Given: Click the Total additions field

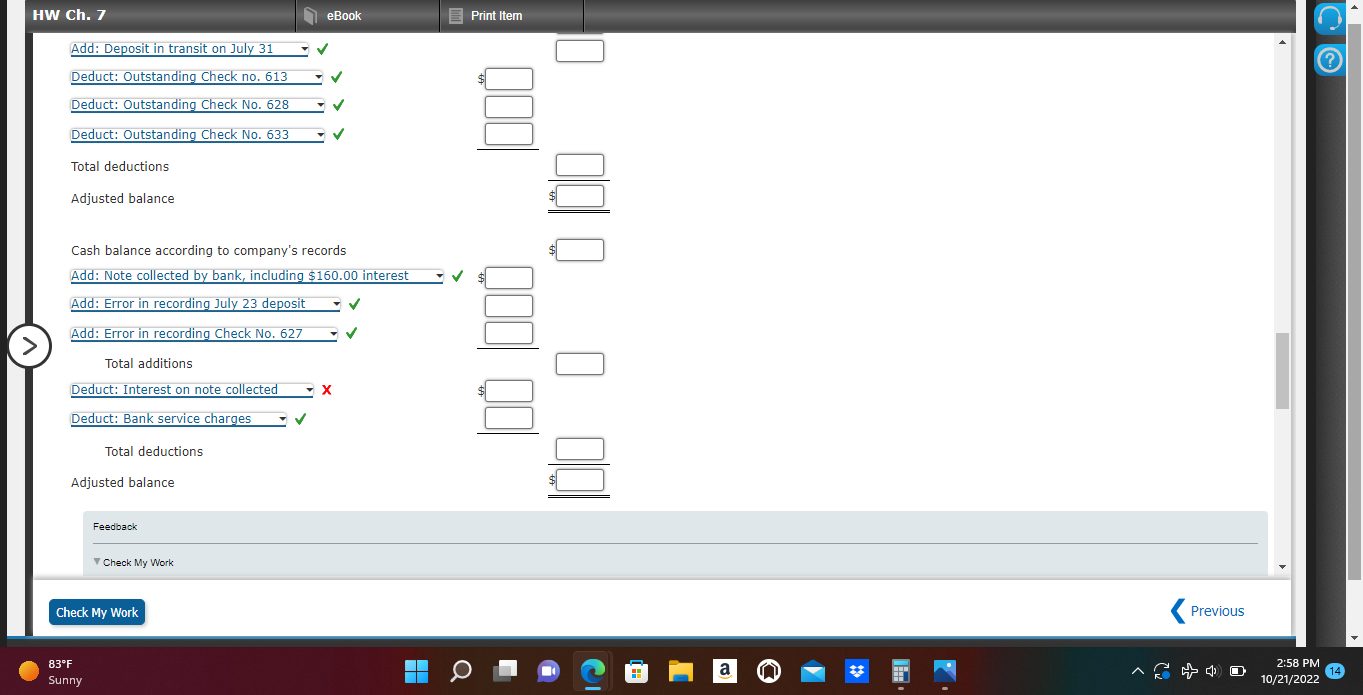Looking at the screenshot, I should click(x=580, y=364).
